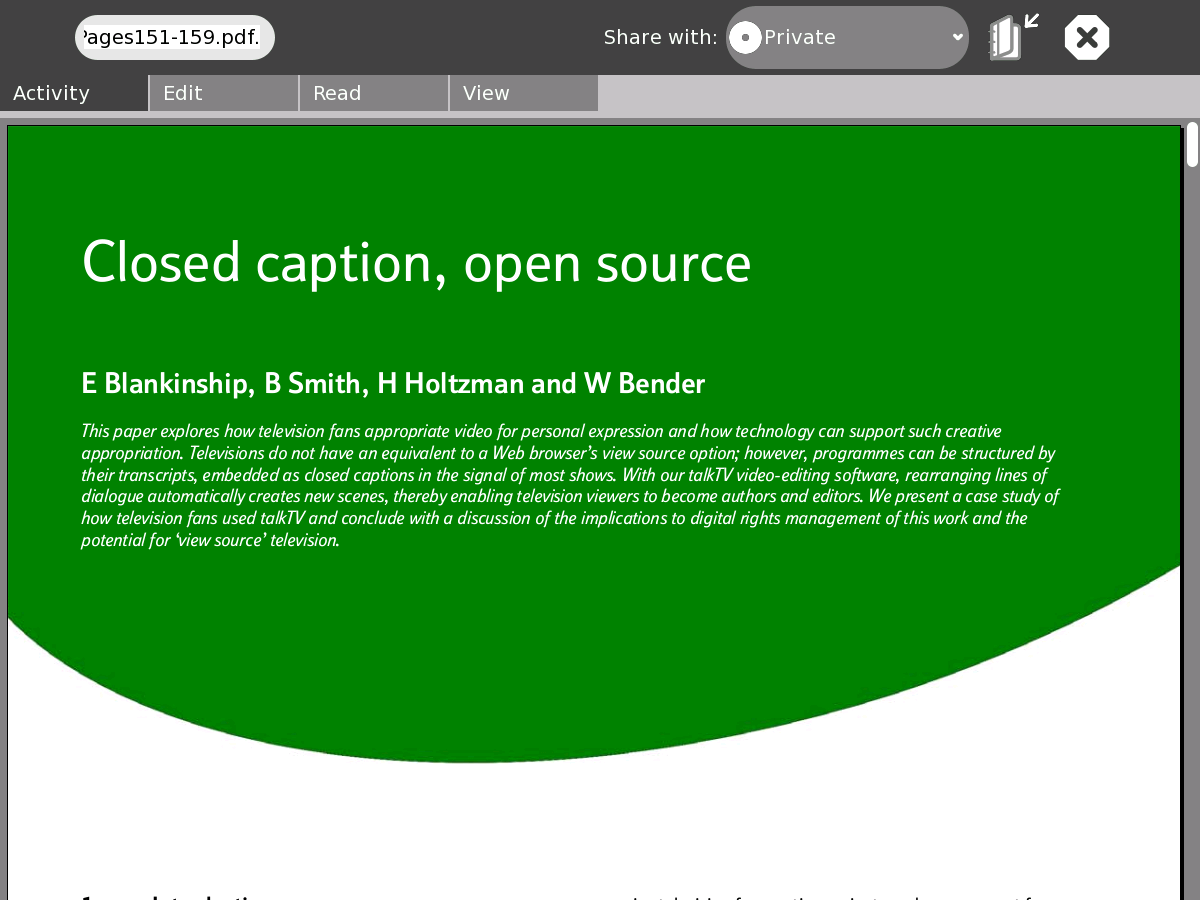Click the white page area below the green curve
This screenshot has width=1200, height=900.
point(600,820)
